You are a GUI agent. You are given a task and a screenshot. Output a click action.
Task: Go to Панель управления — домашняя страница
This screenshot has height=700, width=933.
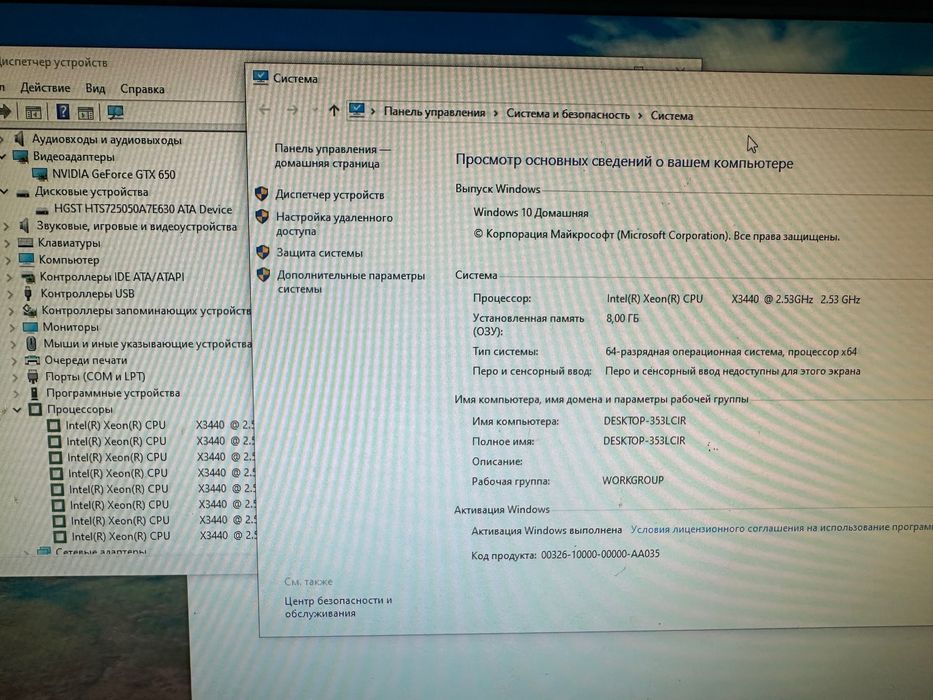332,156
